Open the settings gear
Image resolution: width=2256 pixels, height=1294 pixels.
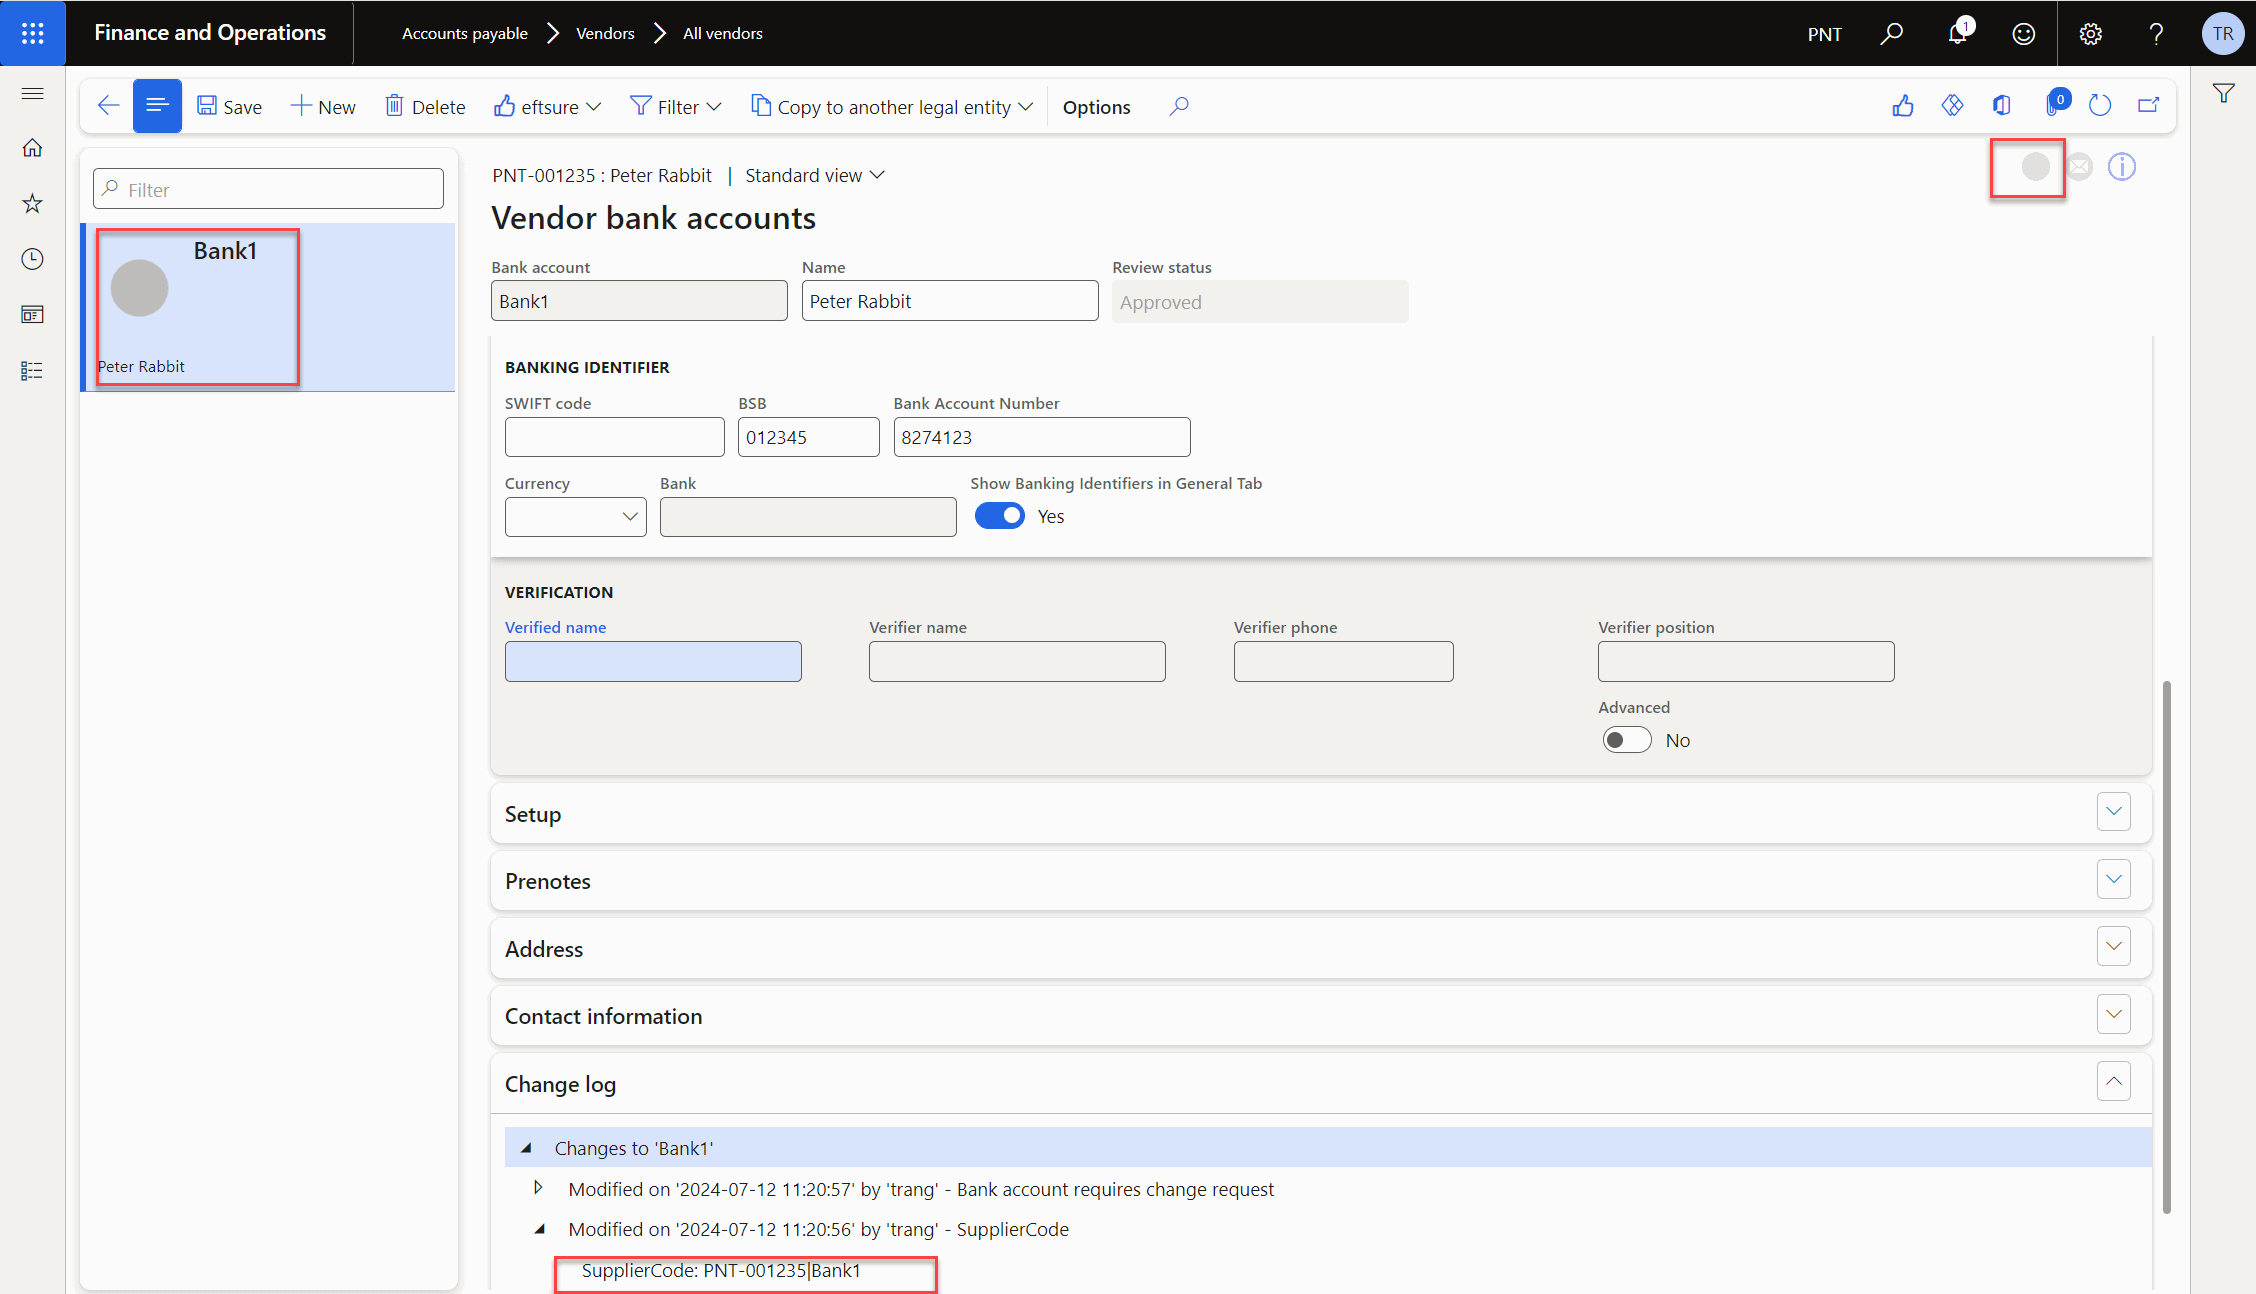2090,33
